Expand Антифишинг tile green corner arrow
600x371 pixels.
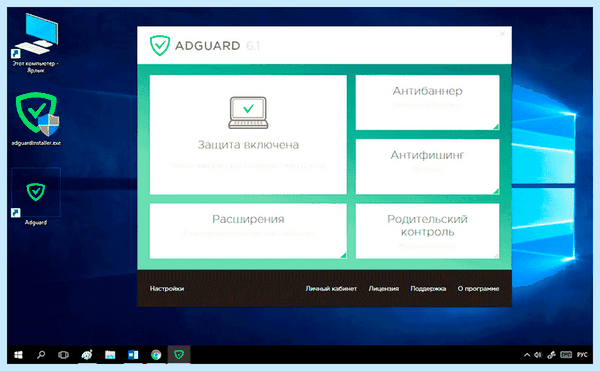[x=496, y=190]
